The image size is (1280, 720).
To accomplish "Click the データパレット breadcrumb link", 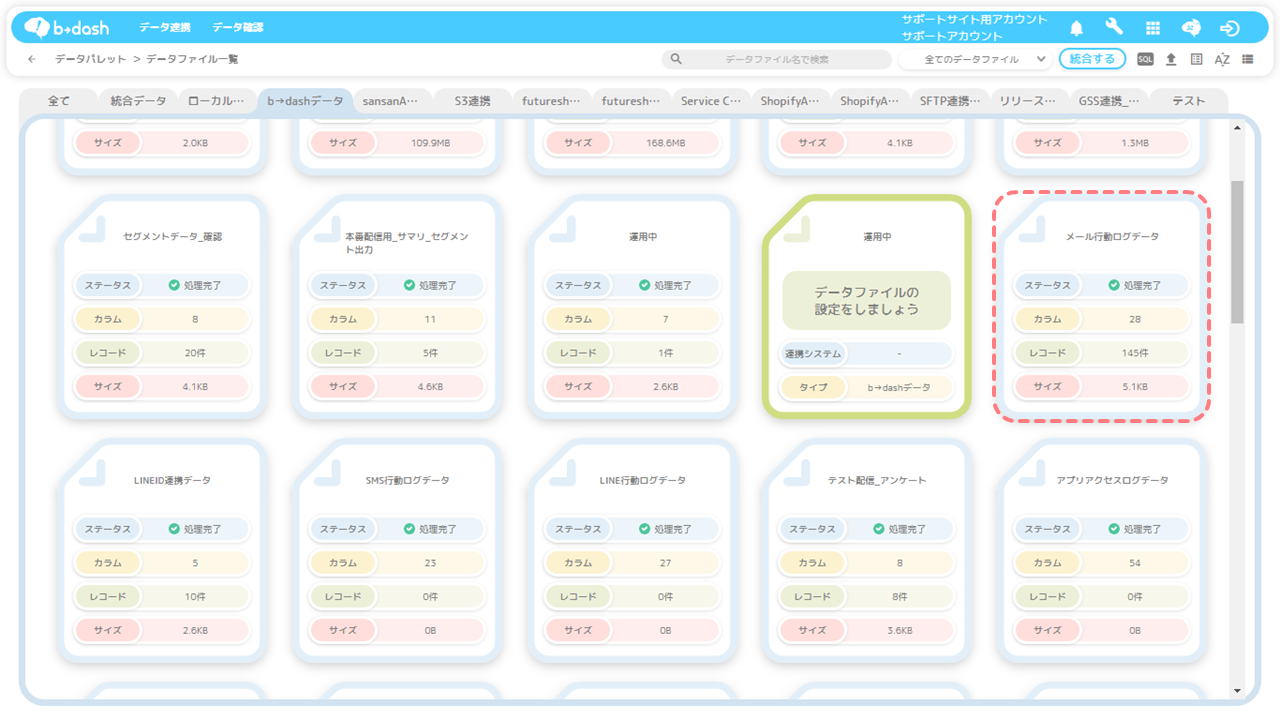I will click(91, 59).
